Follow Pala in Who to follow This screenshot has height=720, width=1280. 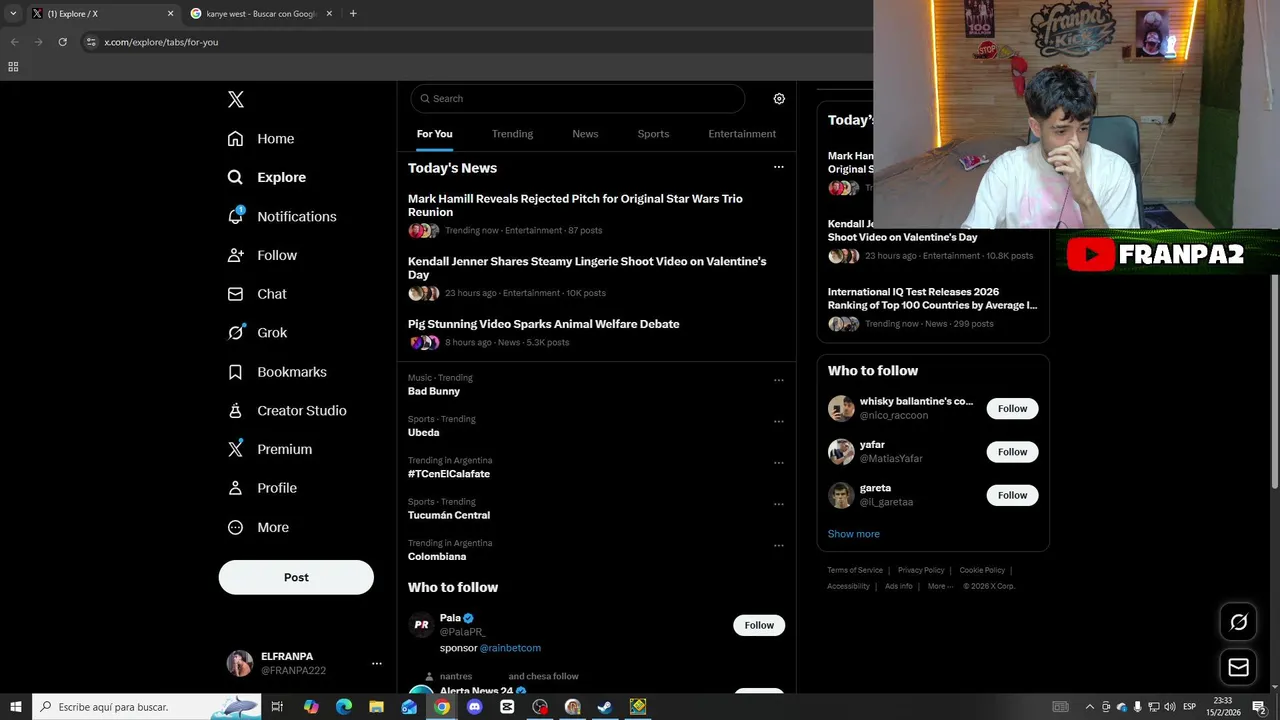point(759,625)
